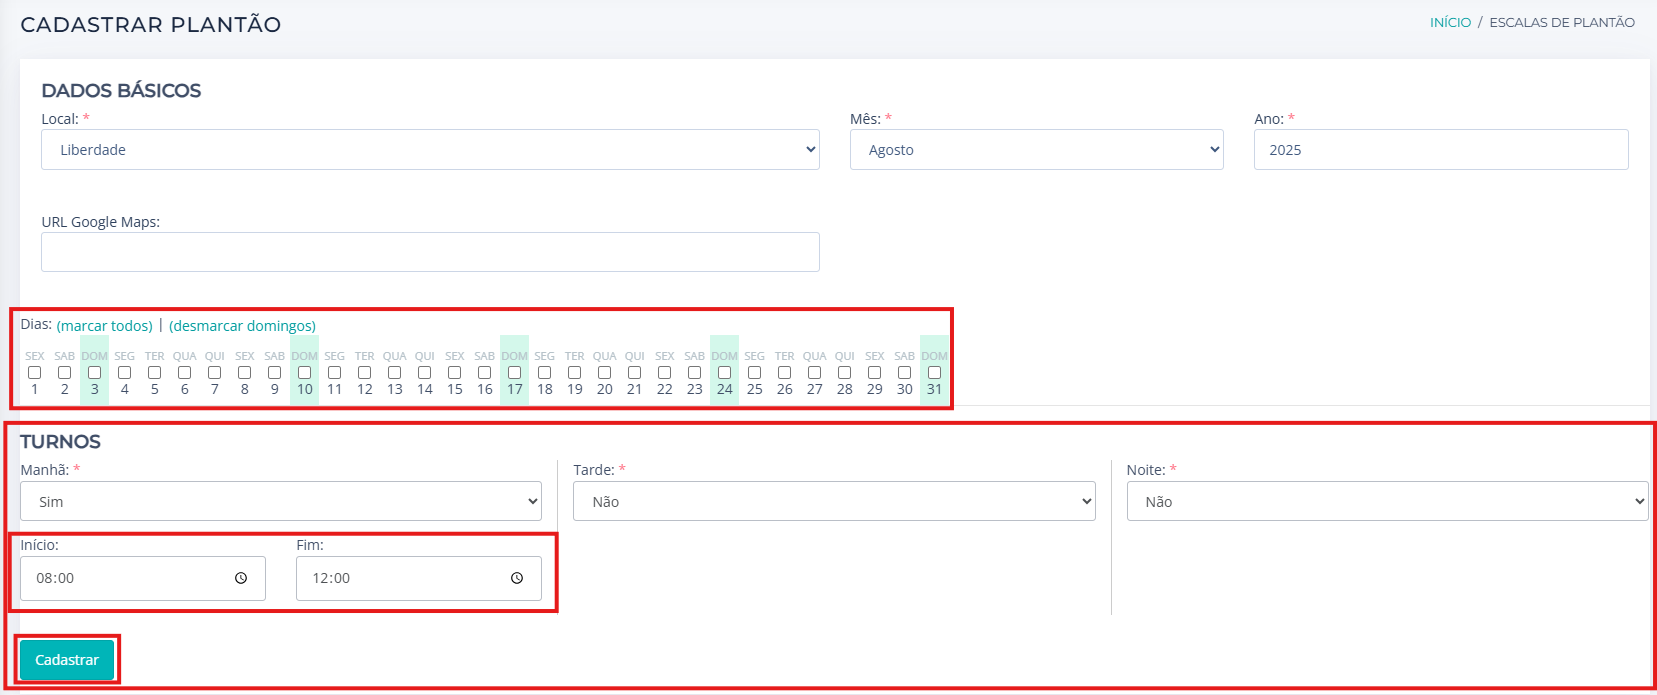Focus the Ano field showing 2025
This screenshot has width=1657, height=695.
point(1440,150)
